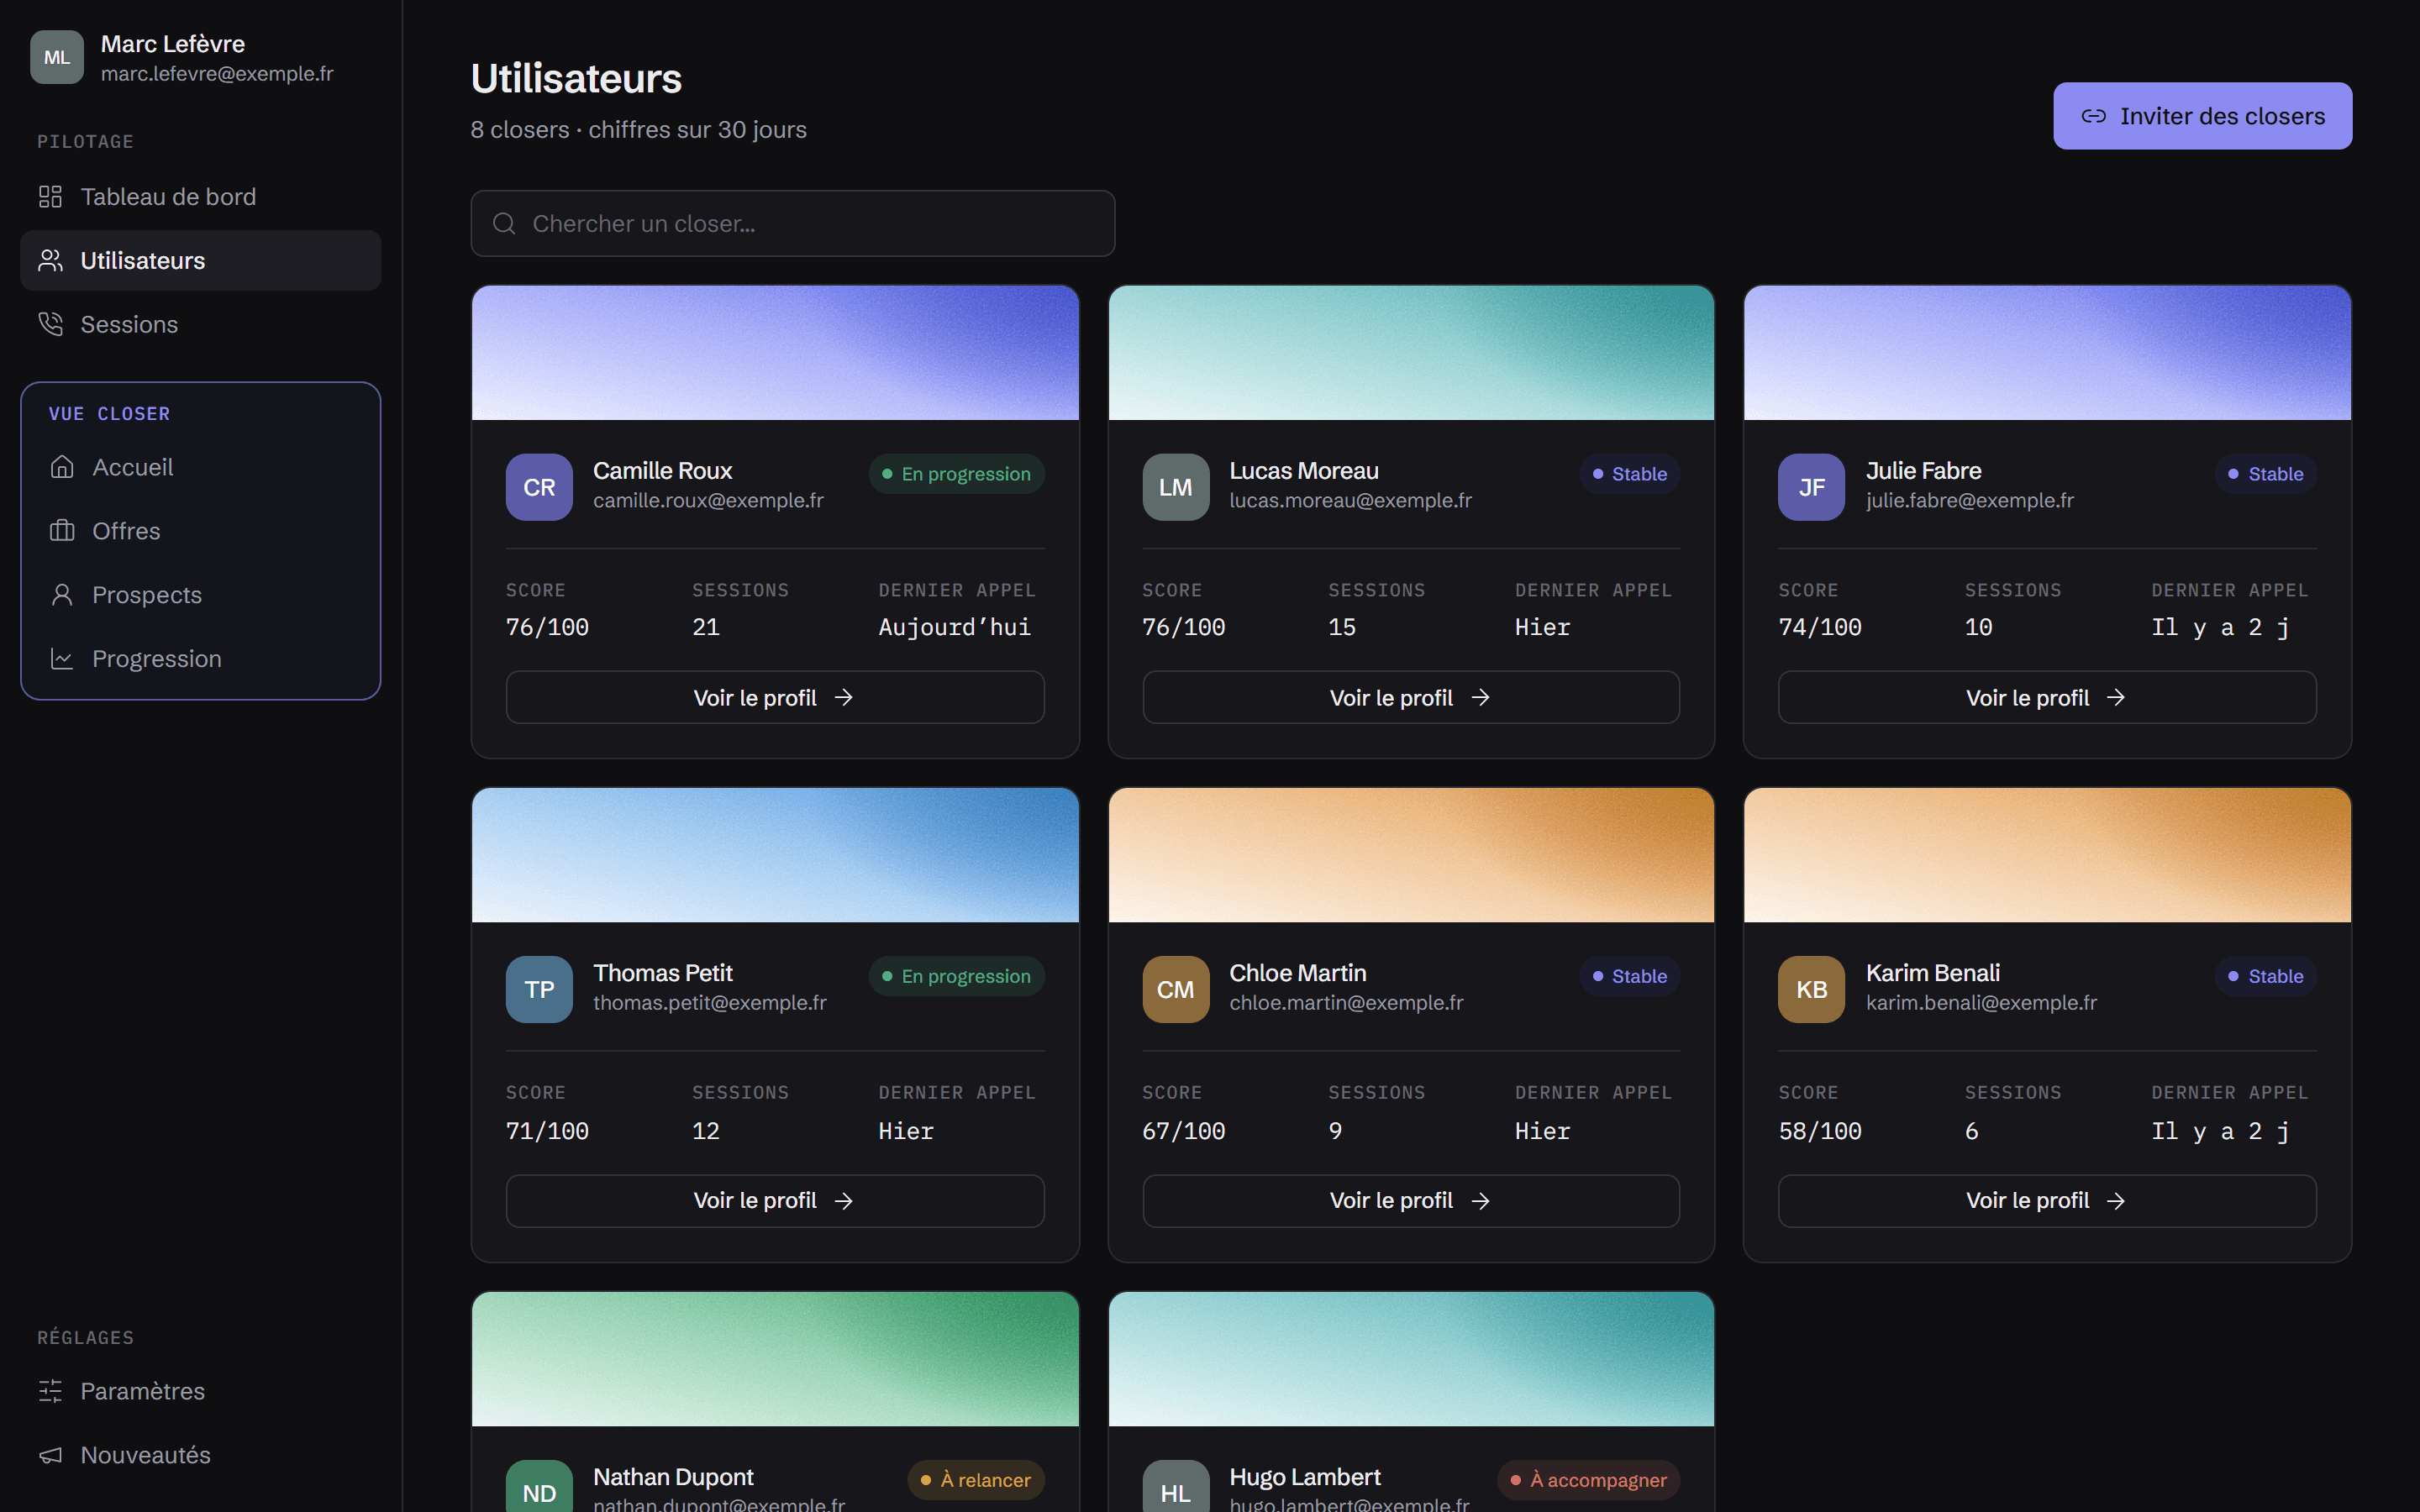The image size is (2420, 1512).
Task: Click the Prospects person icon
Action: [x=62, y=595]
